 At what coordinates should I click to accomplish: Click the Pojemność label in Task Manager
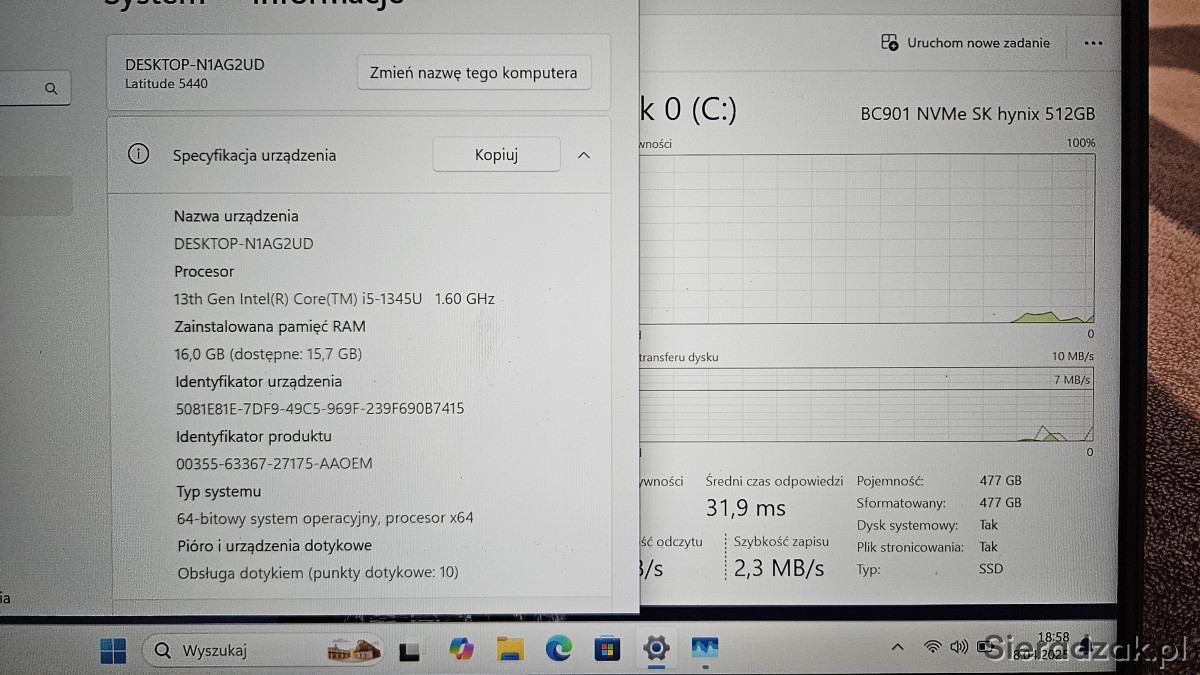tap(890, 481)
